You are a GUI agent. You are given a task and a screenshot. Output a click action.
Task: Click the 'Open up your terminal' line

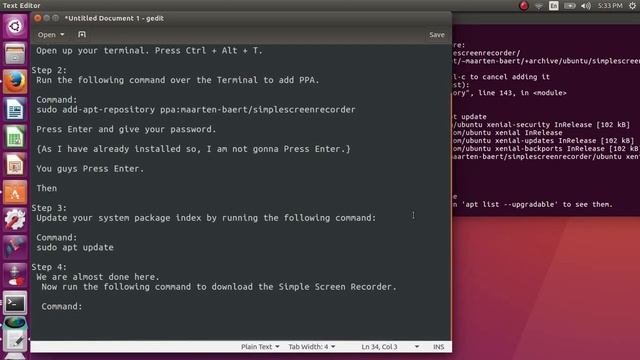pos(149,51)
